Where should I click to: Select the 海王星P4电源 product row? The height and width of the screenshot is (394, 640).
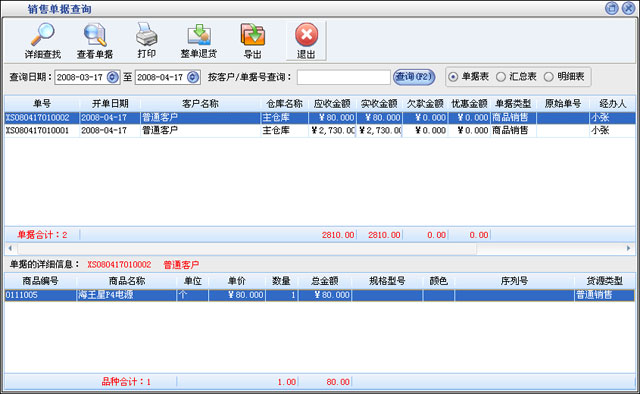[320, 295]
